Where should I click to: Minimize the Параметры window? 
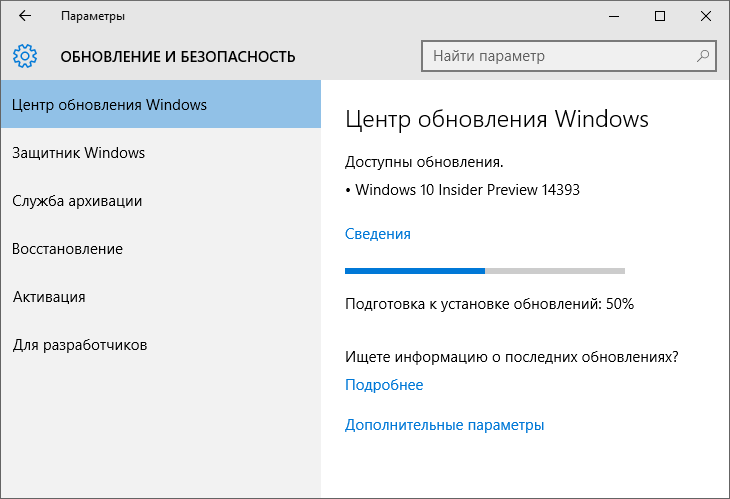pos(612,17)
